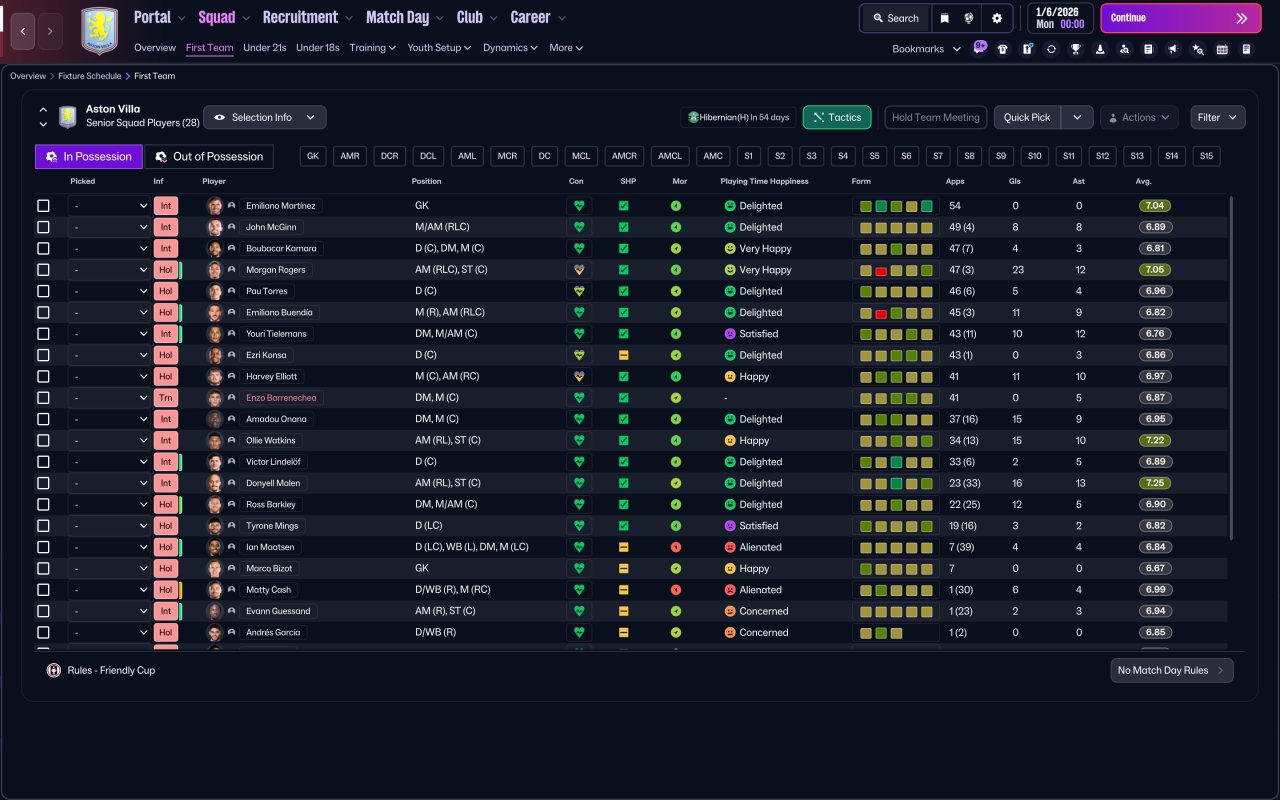This screenshot has width=1280, height=800.
Task: Click the globe icon in top bar
Action: coord(969,18)
